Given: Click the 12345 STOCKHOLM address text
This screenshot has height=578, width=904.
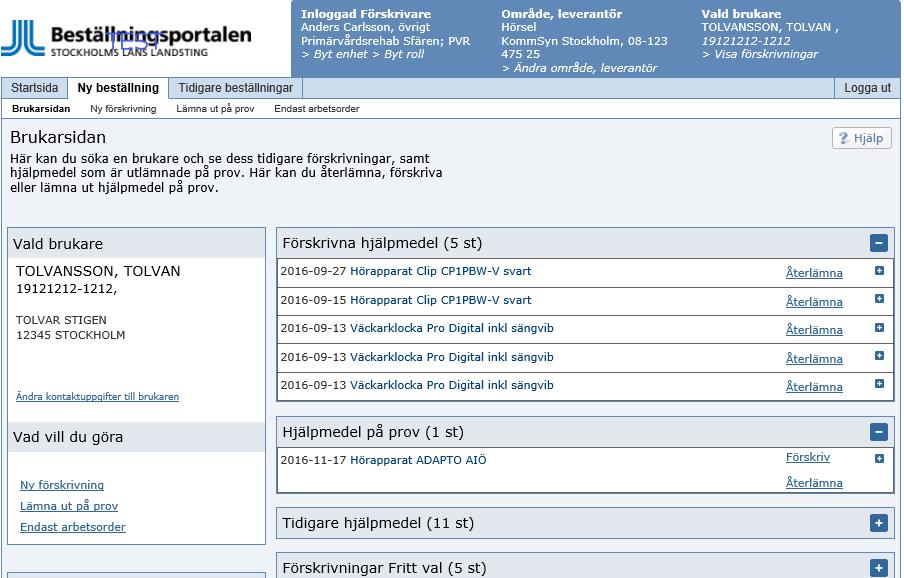Looking at the screenshot, I should click(70, 335).
